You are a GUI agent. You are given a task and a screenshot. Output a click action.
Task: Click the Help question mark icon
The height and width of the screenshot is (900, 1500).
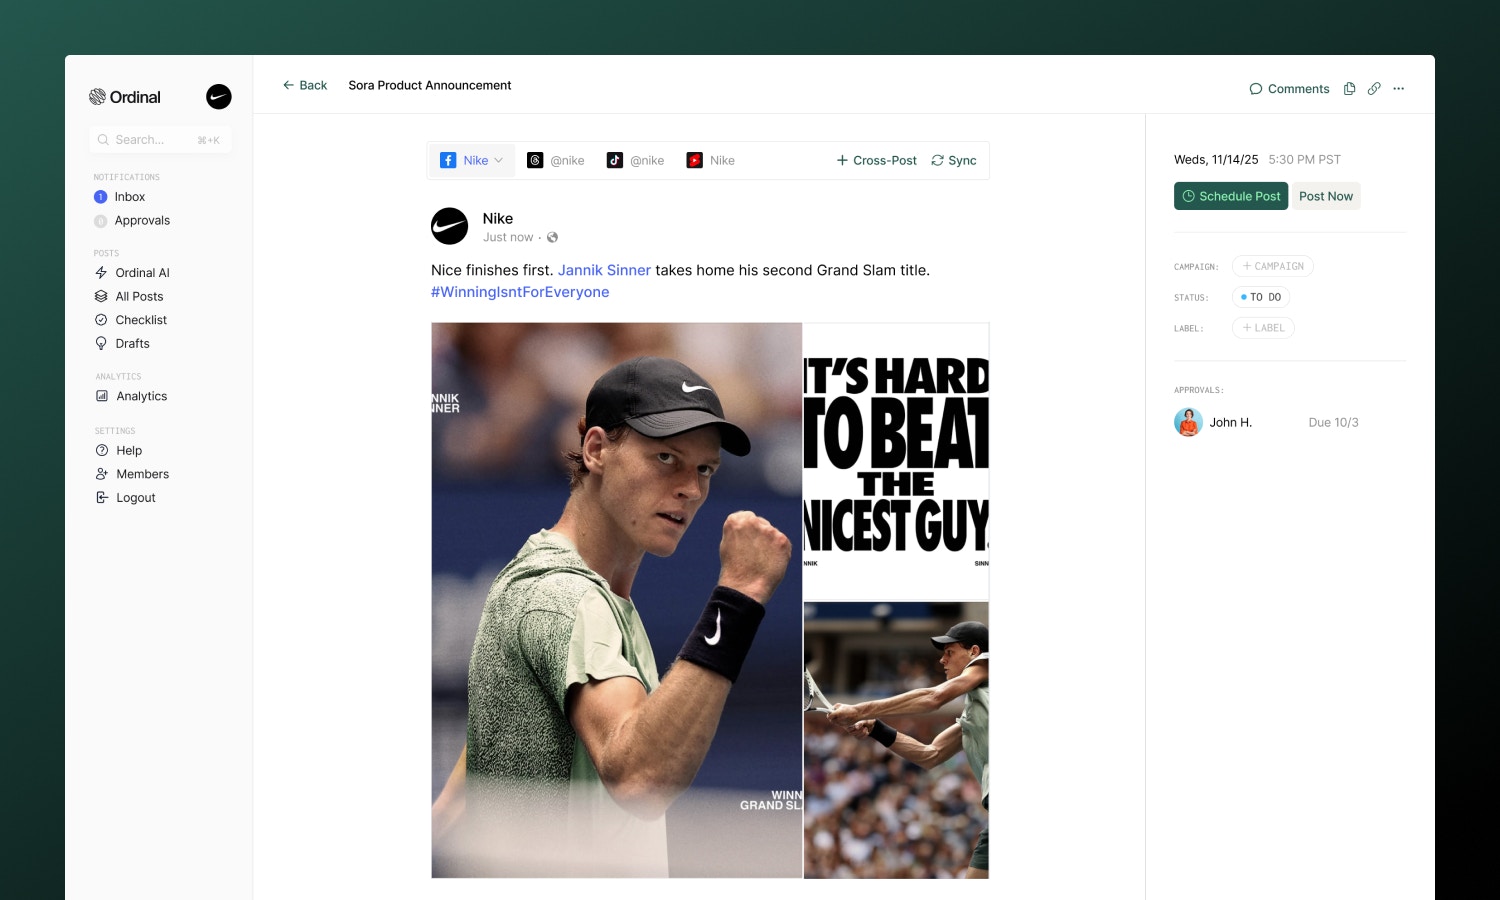coord(102,450)
